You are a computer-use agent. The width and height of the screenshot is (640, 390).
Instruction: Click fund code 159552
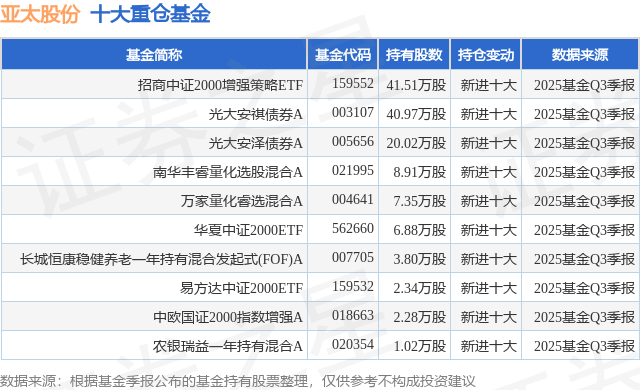pyautogui.click(x=353, y=84)
